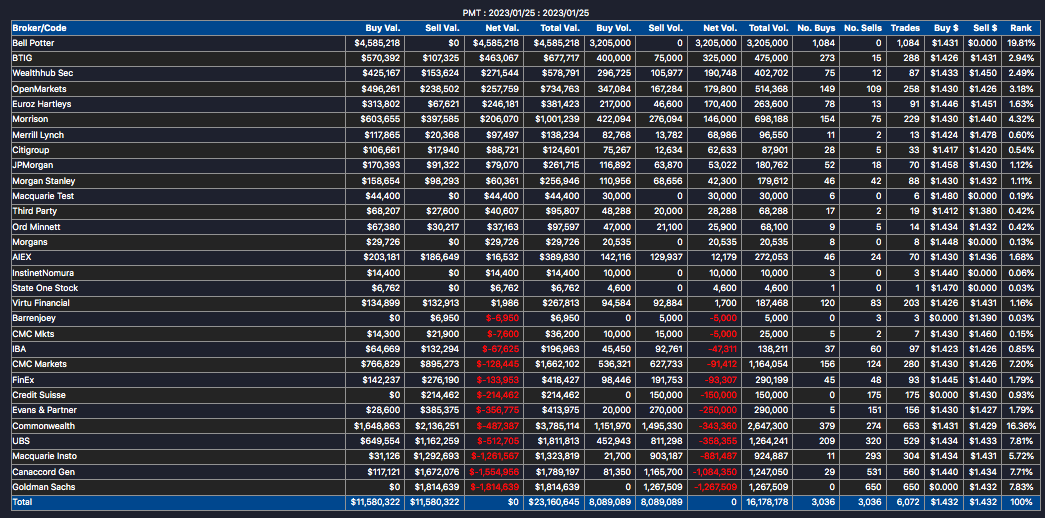Select the Third Party broker name
The height and width of the screenshot is (518, 1045).
click(x=35, y=211)
